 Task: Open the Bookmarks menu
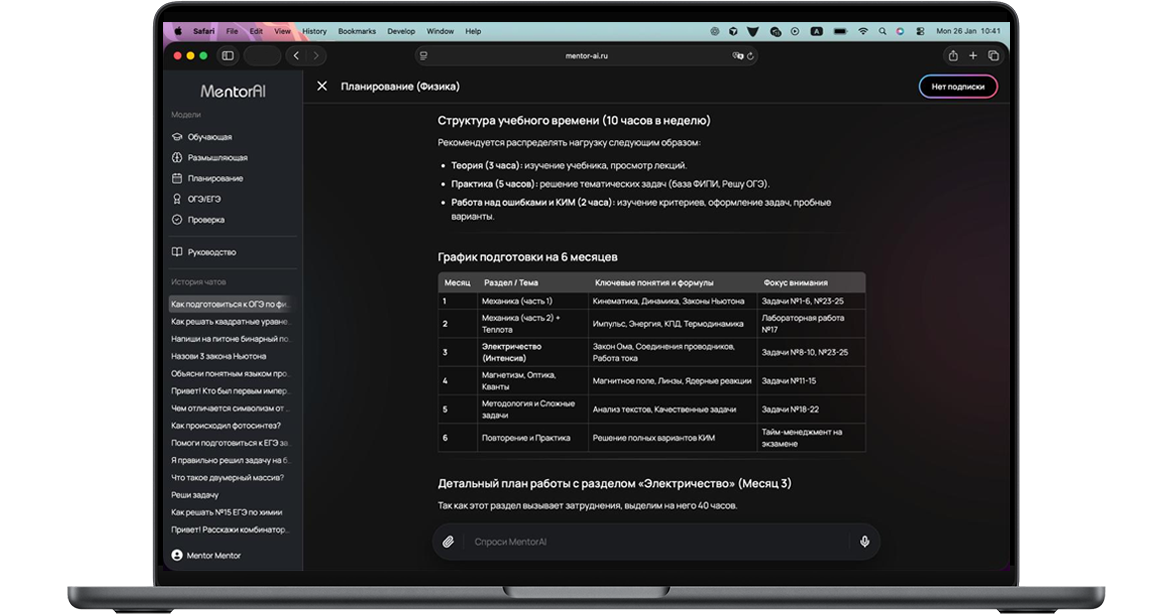point(357,31)
